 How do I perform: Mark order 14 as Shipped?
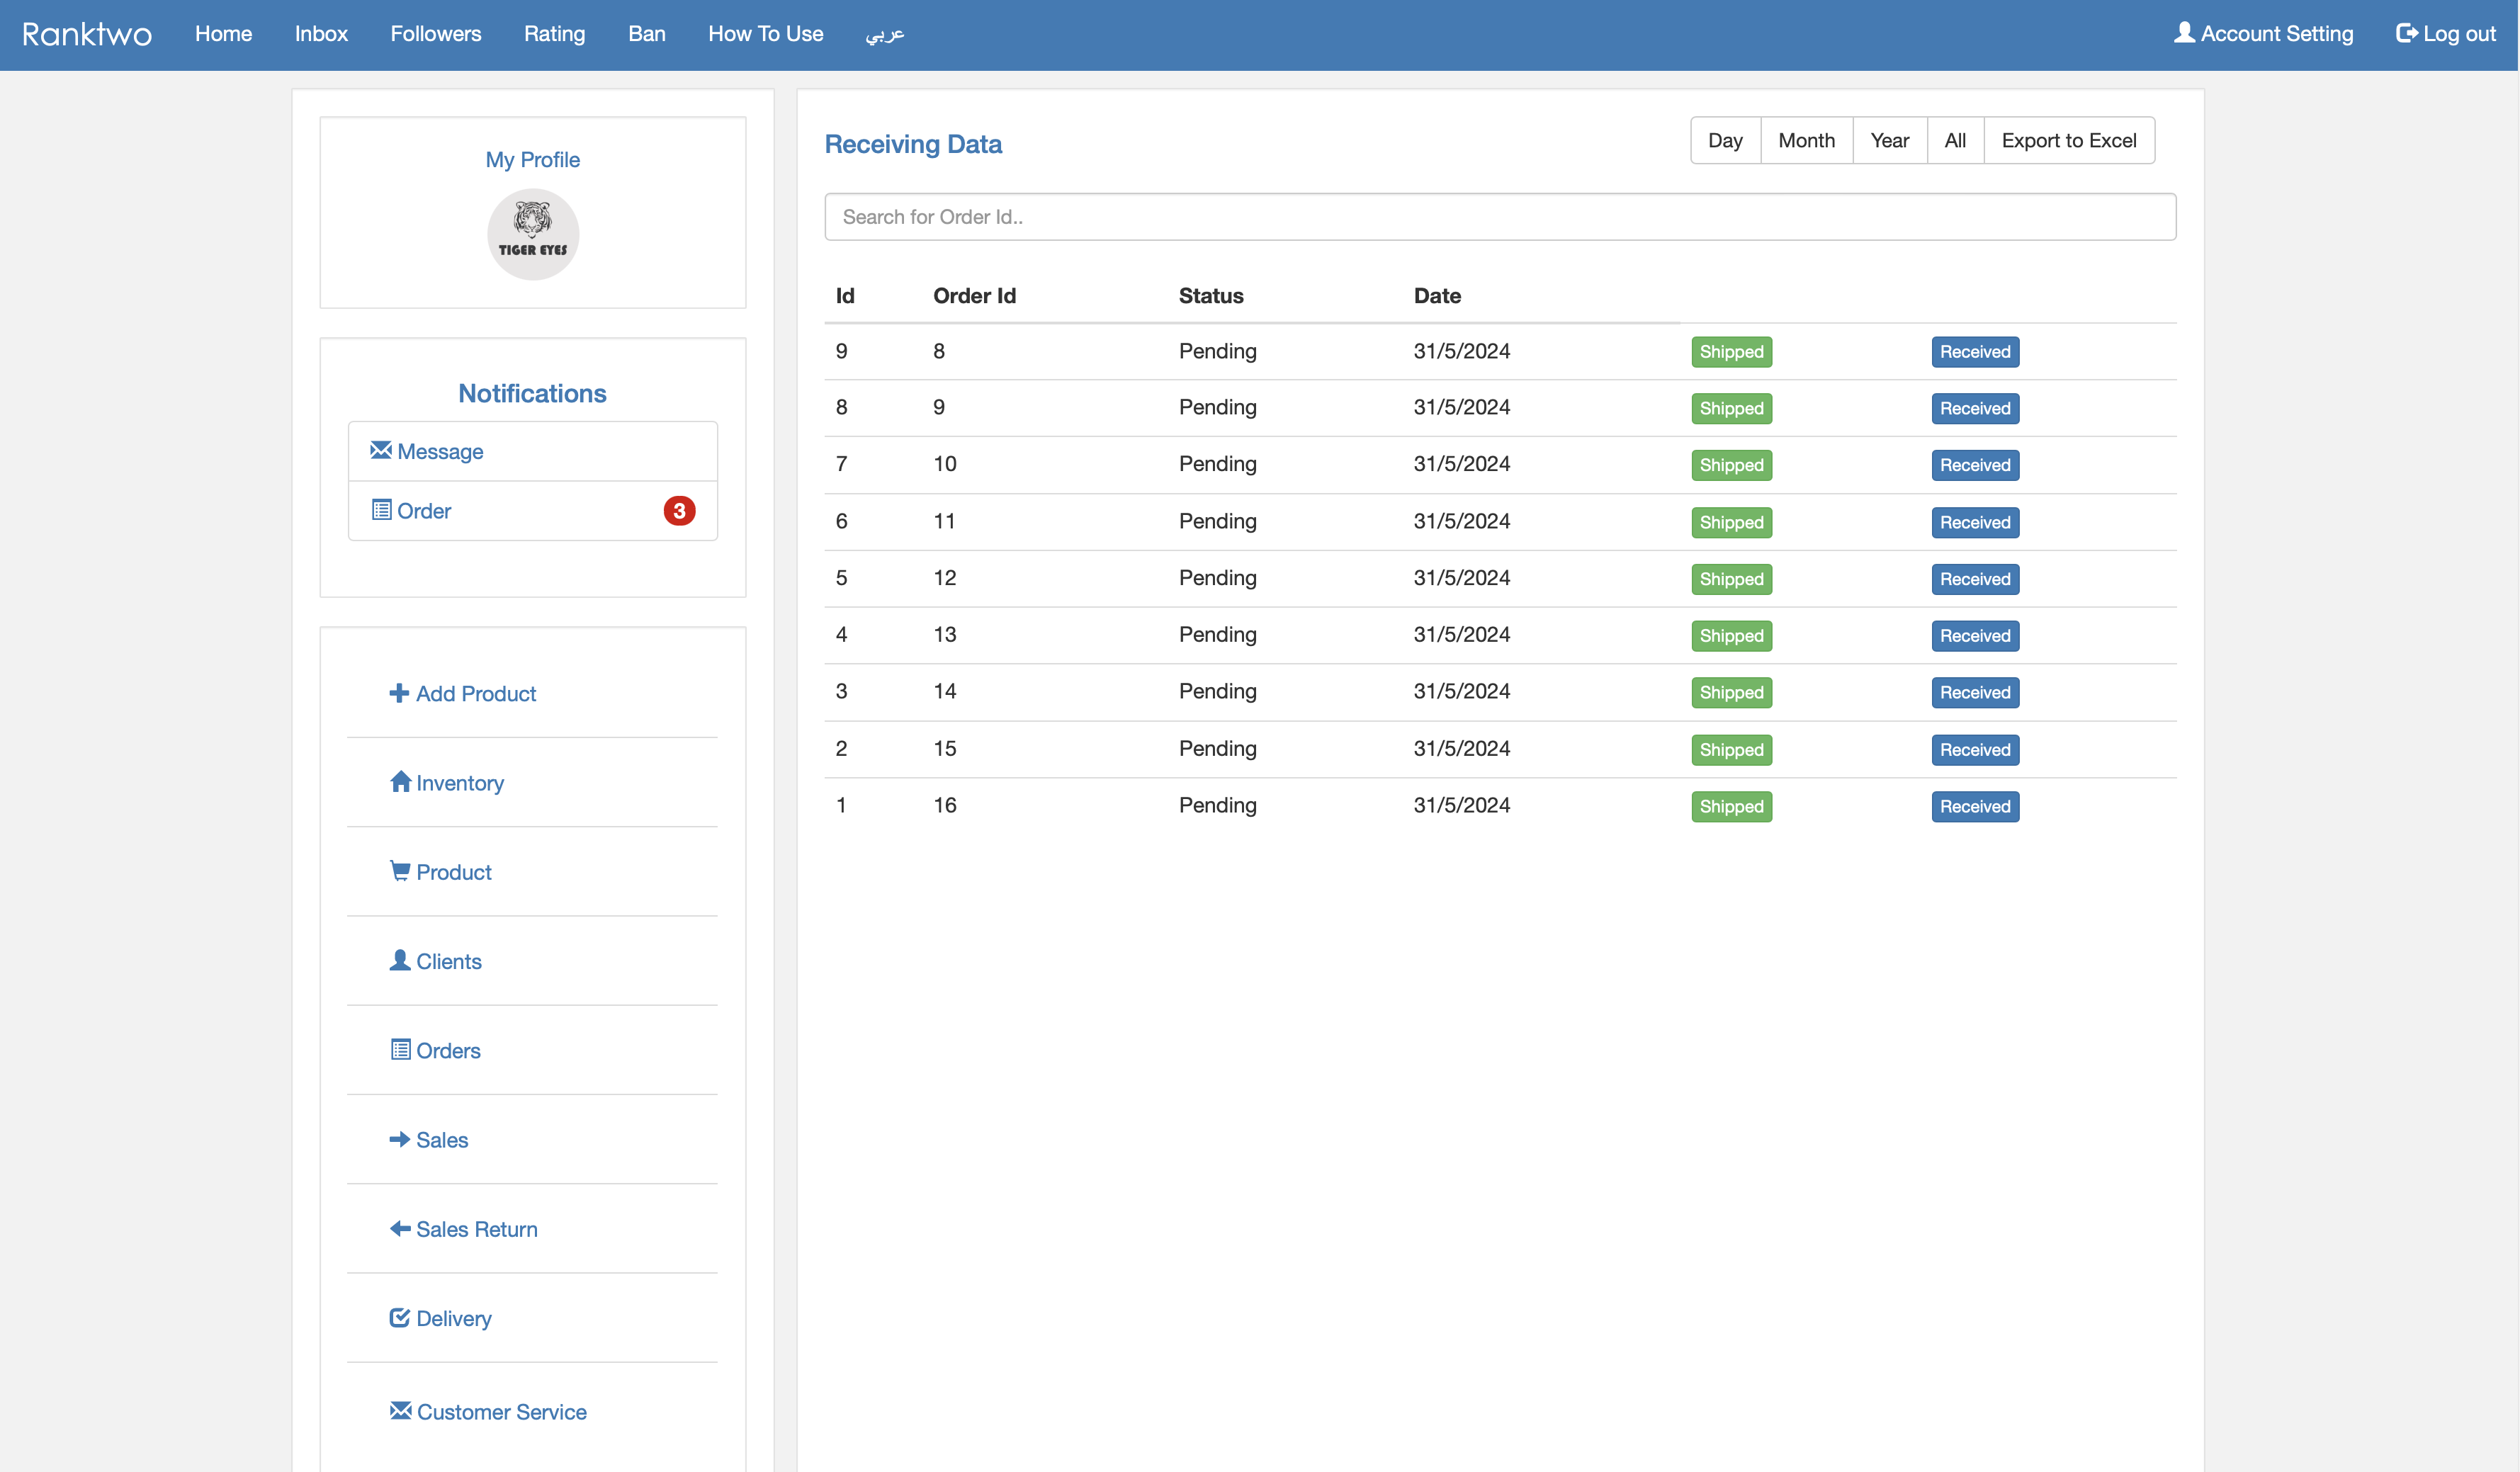1731,693
